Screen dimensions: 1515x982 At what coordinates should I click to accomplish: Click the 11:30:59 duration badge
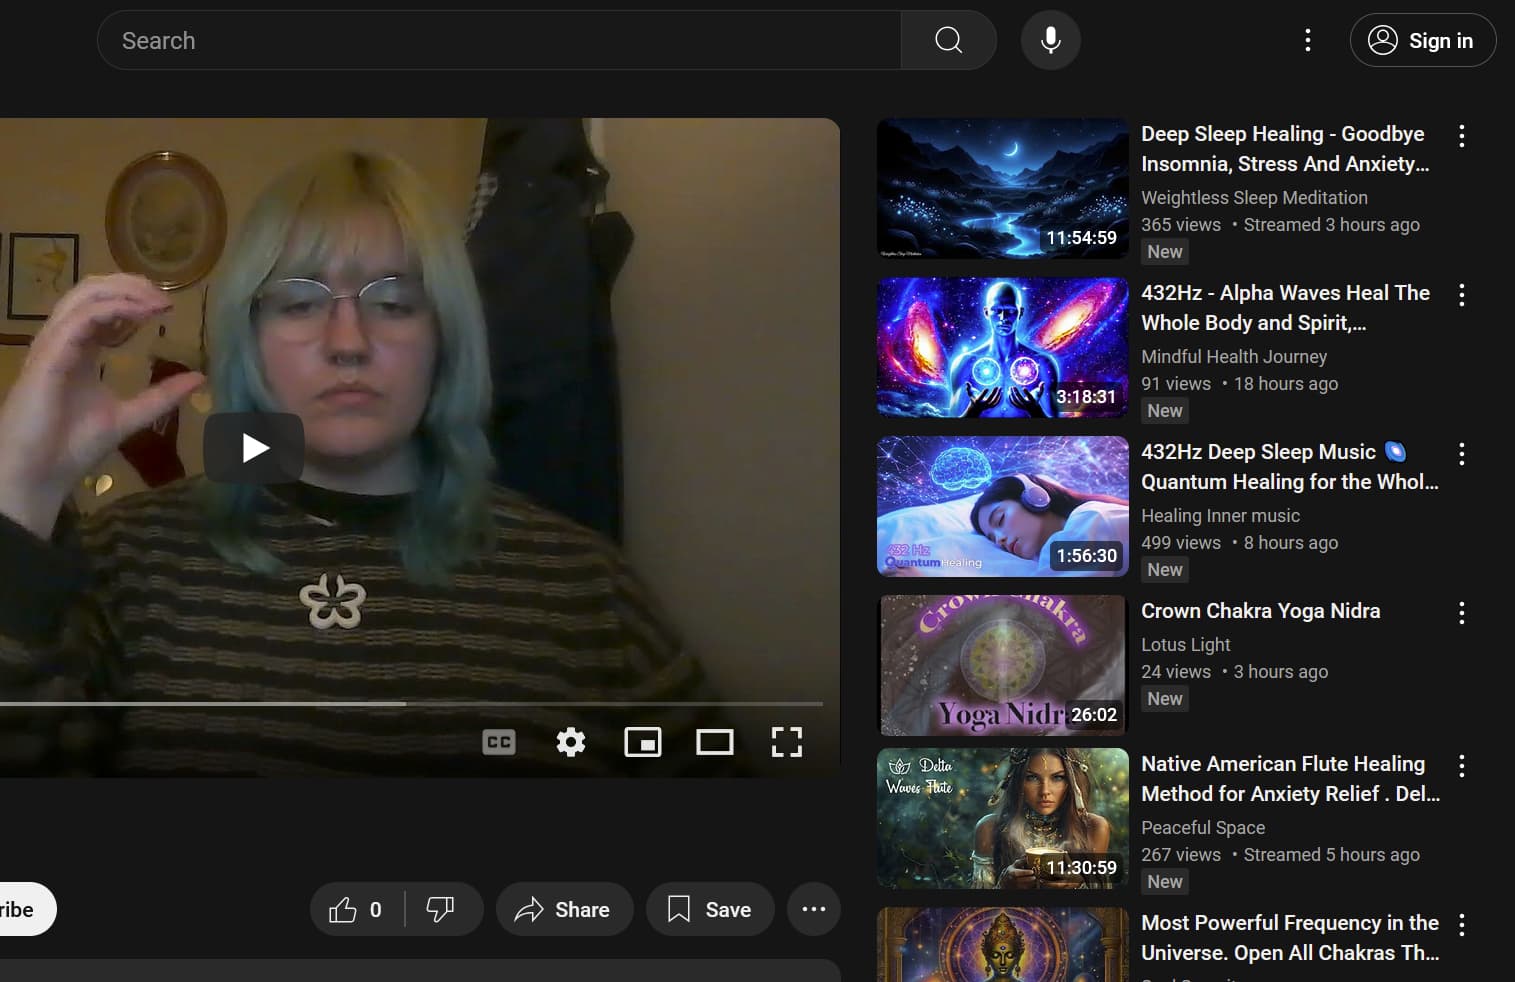tap(1081, 868)
